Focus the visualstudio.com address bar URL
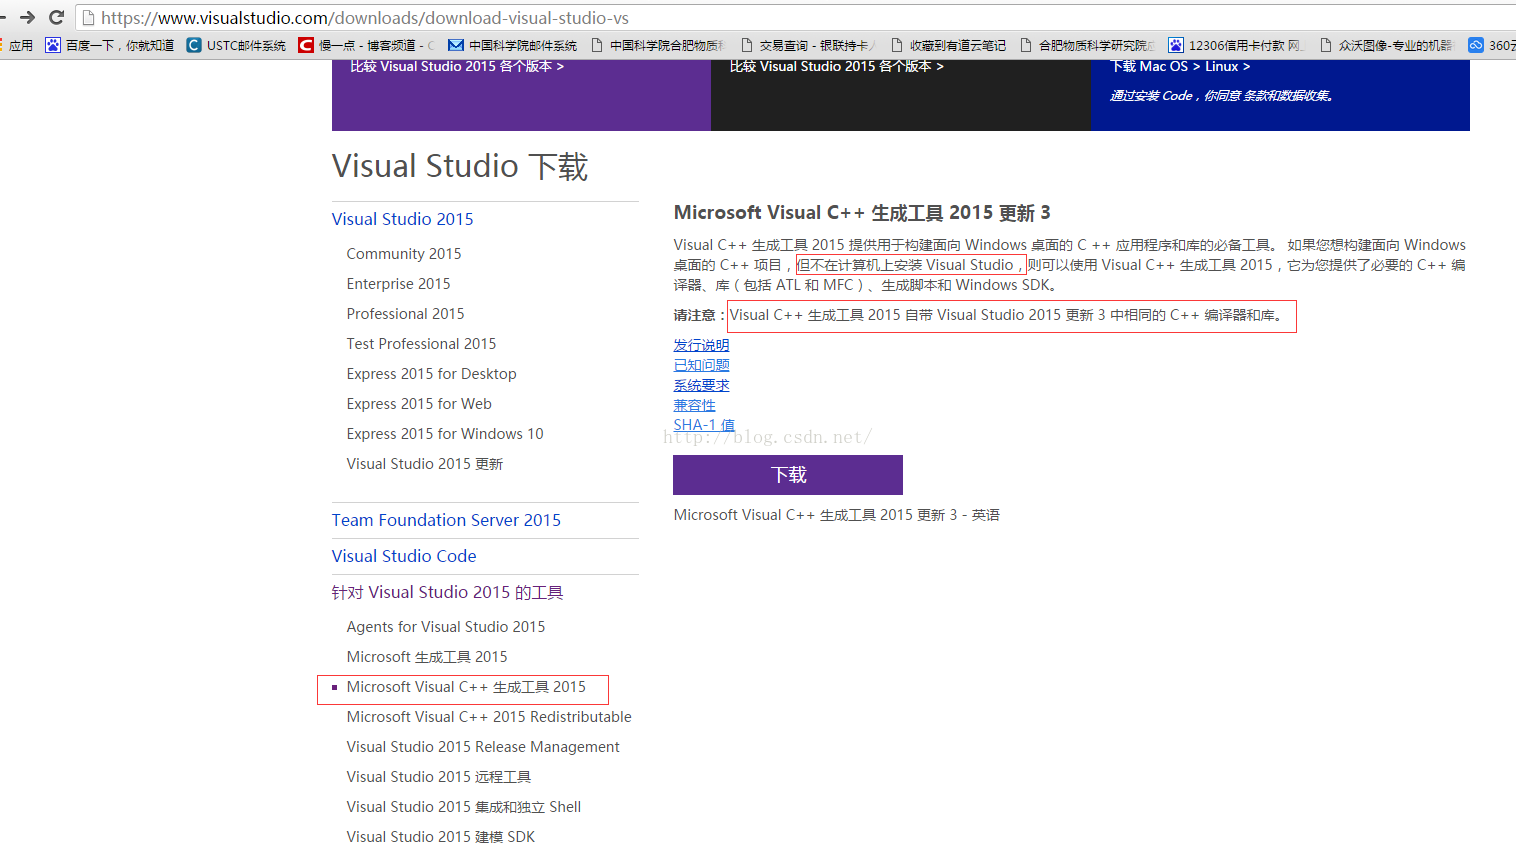Screen dimensions: 1516x853 tap(364, 17)
